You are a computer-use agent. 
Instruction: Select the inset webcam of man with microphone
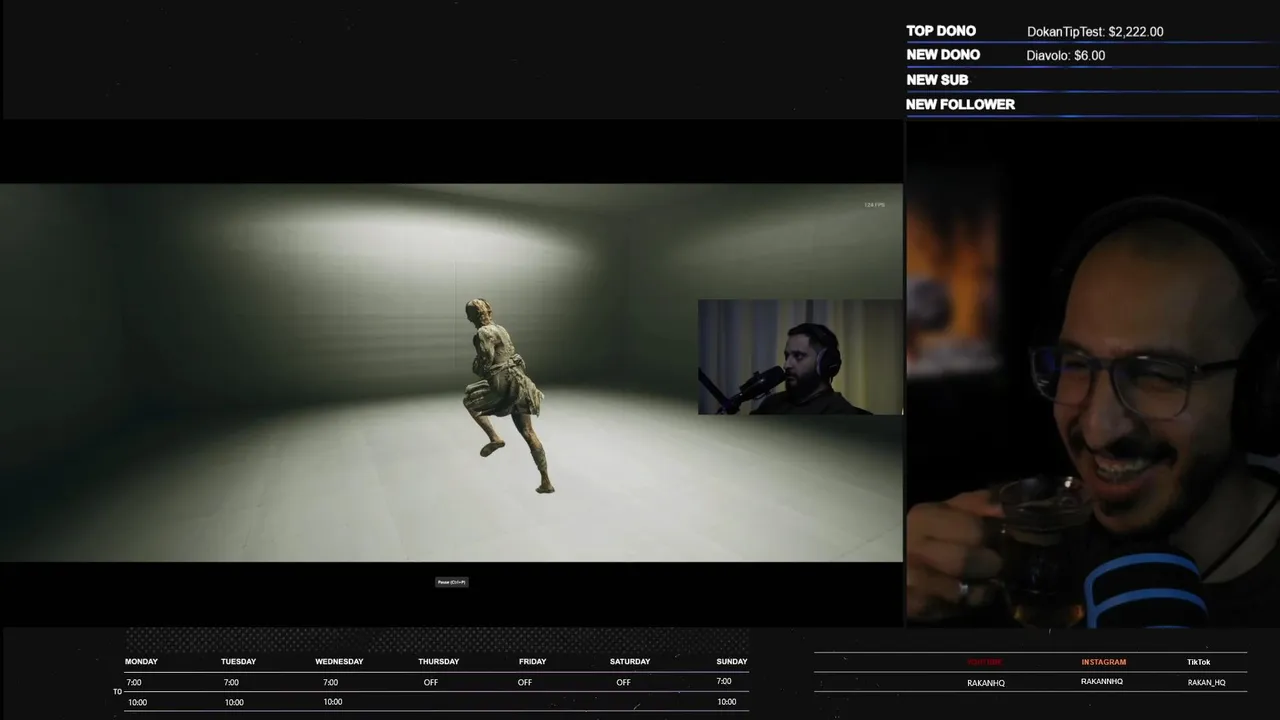click(x=800, y=357)
